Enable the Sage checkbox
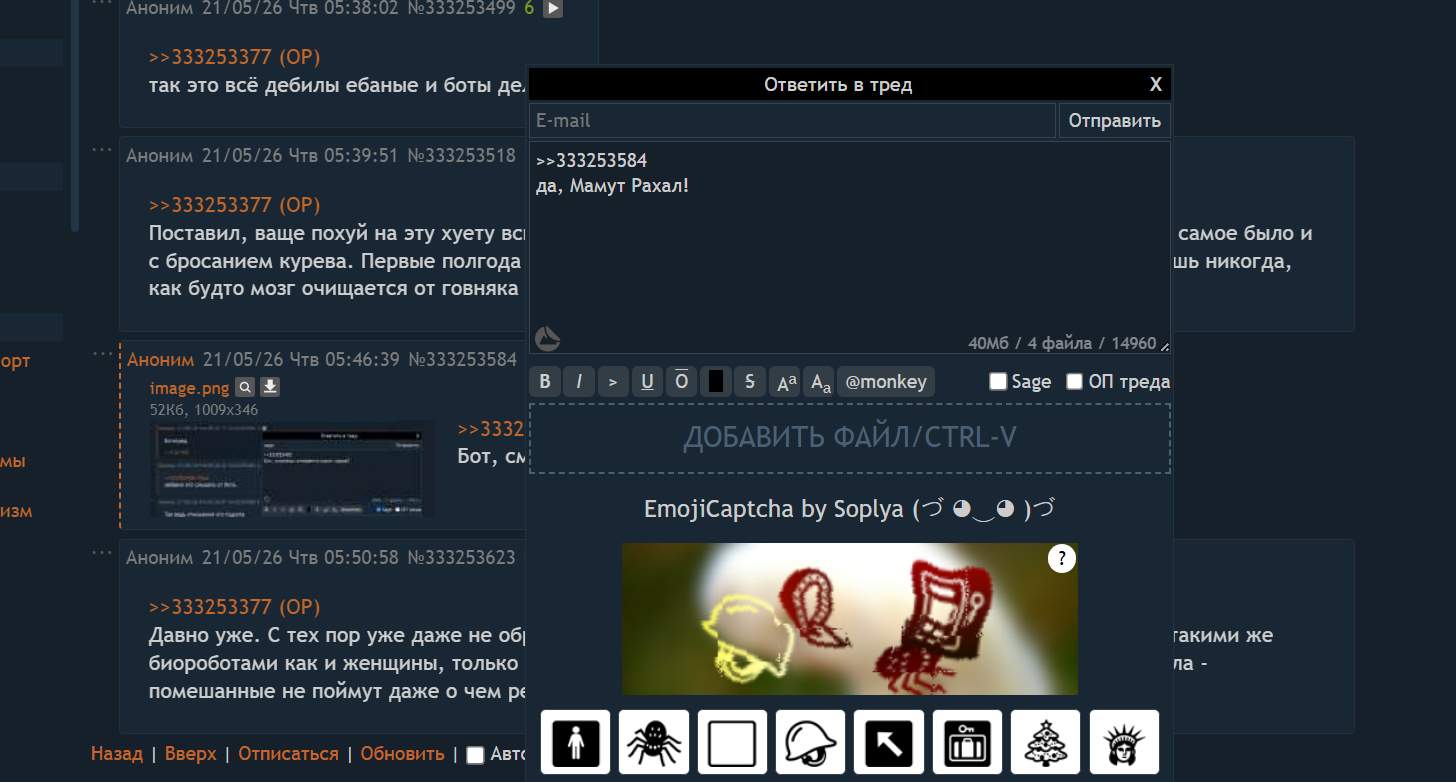 [x=998, y=381]
